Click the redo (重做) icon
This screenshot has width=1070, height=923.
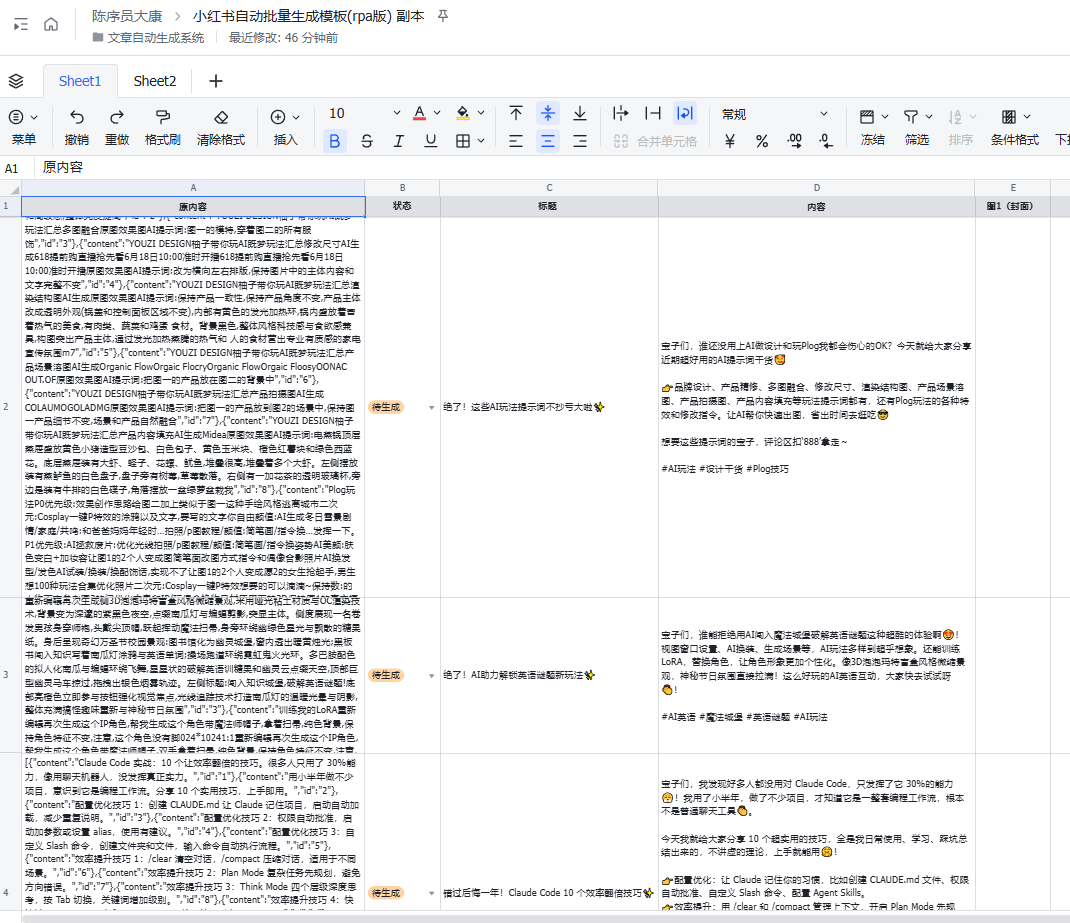click(117, 117)
